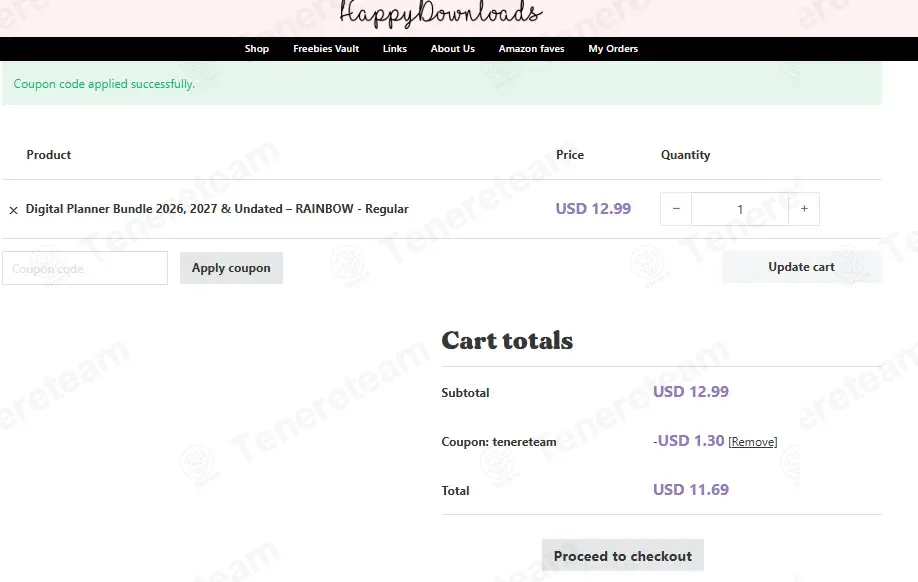918x582 pixels.
Task: Decrease quantity with the minus button
Action: coord(676,209)
